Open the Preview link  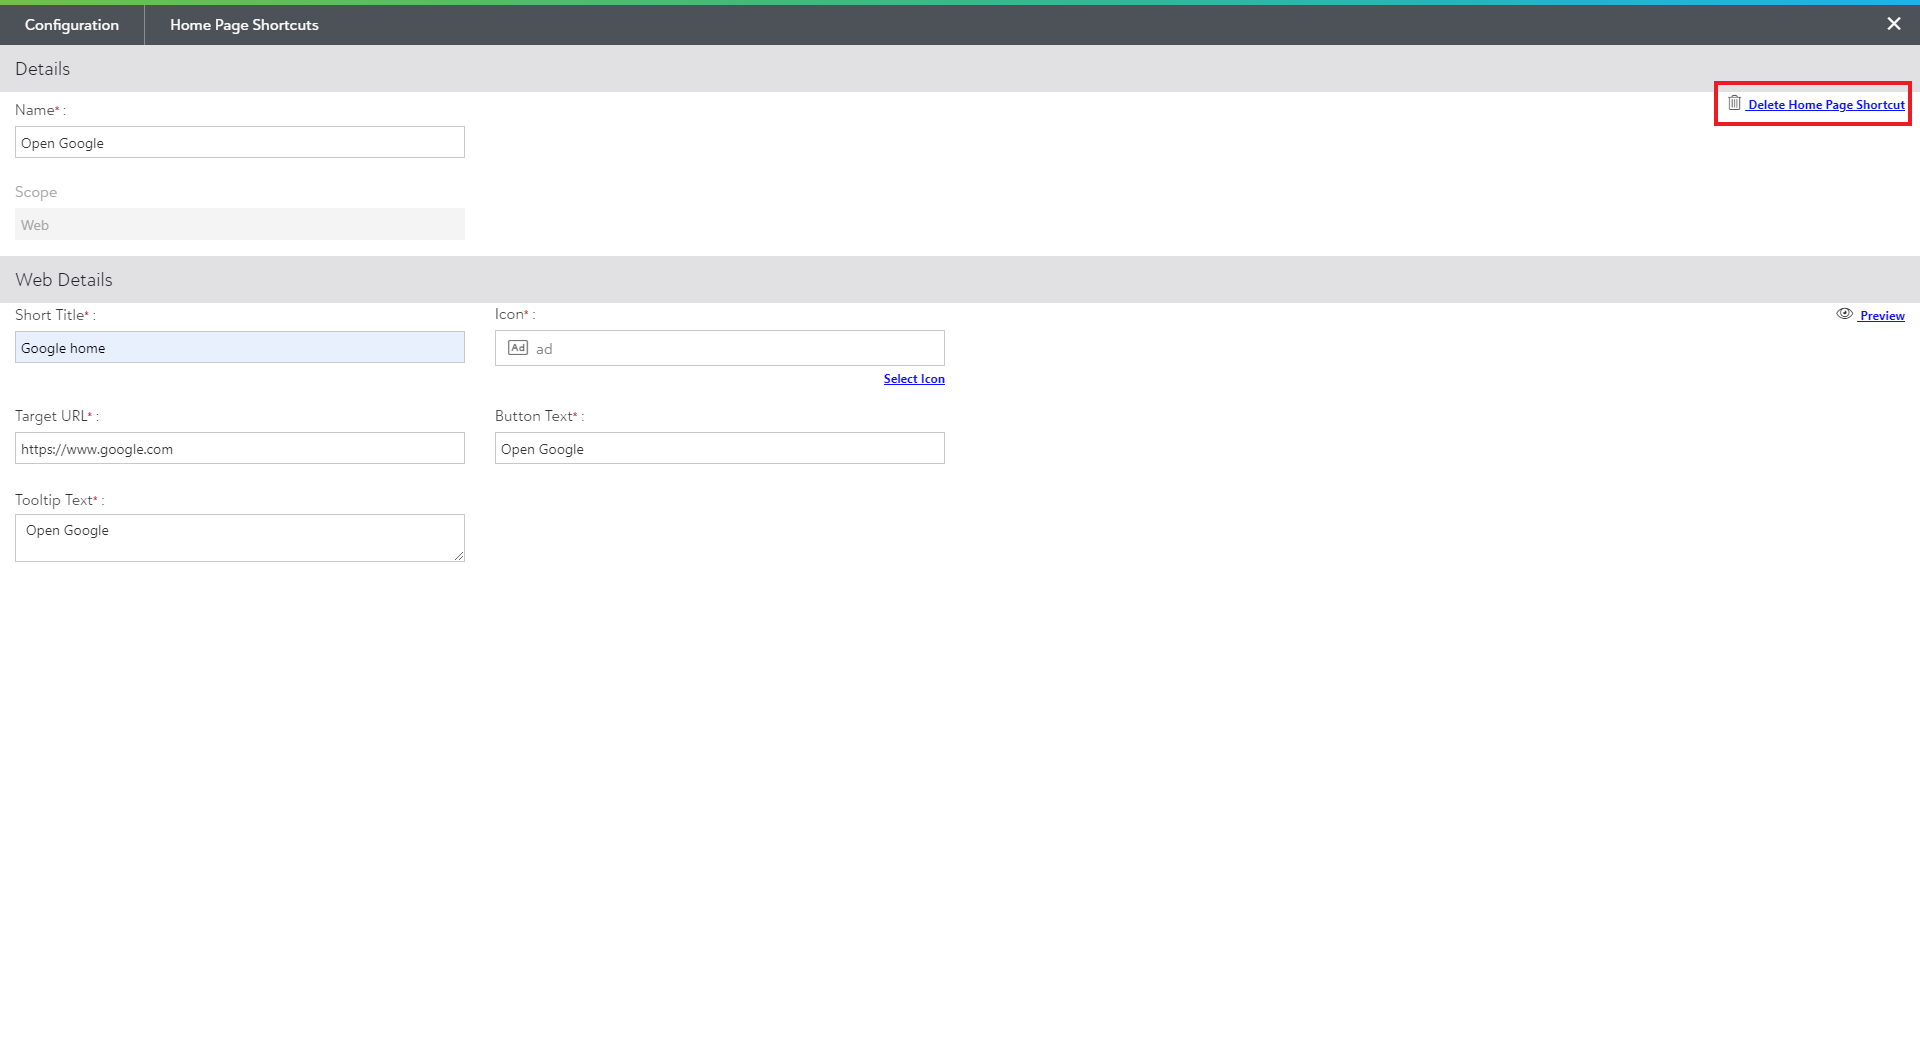point(1881,316)
